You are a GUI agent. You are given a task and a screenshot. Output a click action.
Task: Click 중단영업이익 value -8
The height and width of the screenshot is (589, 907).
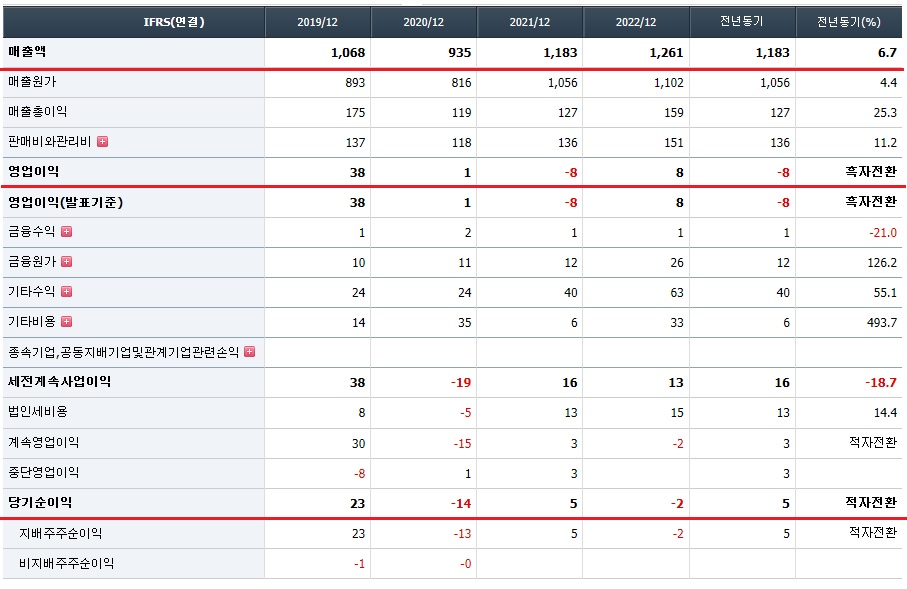pos(359,474)
